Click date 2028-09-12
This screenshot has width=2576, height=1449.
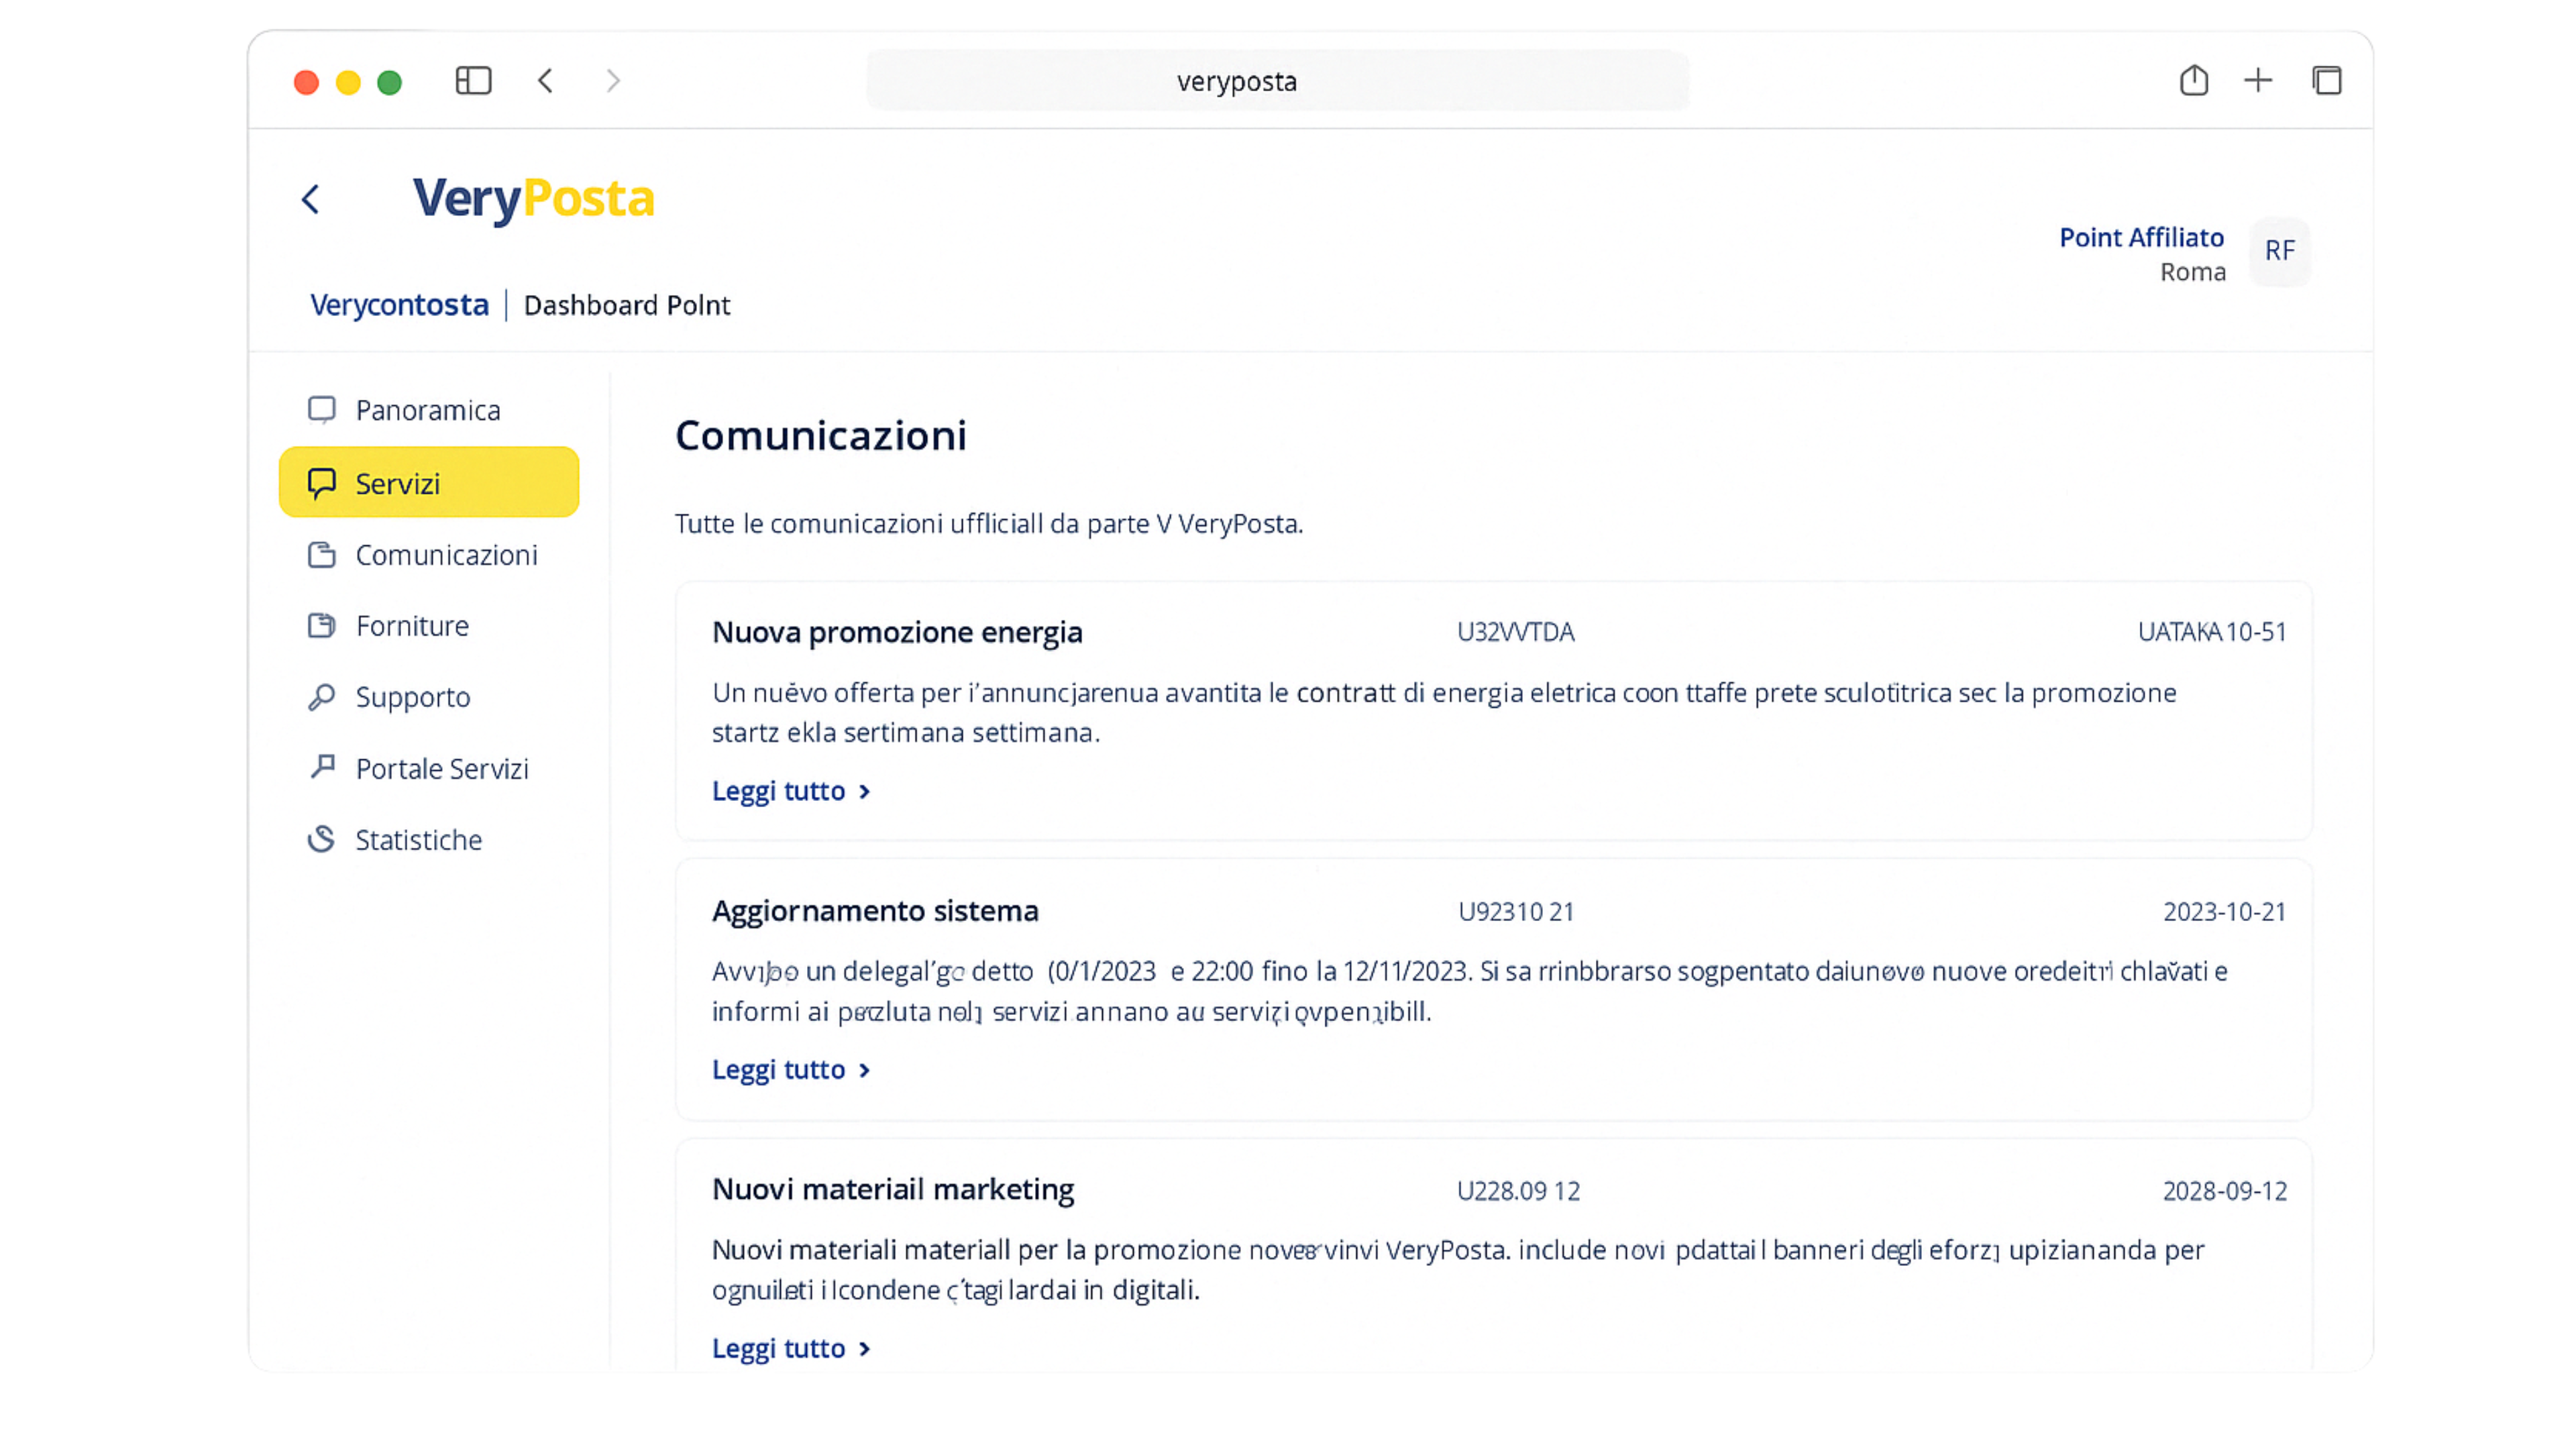click(2225, 1191)
